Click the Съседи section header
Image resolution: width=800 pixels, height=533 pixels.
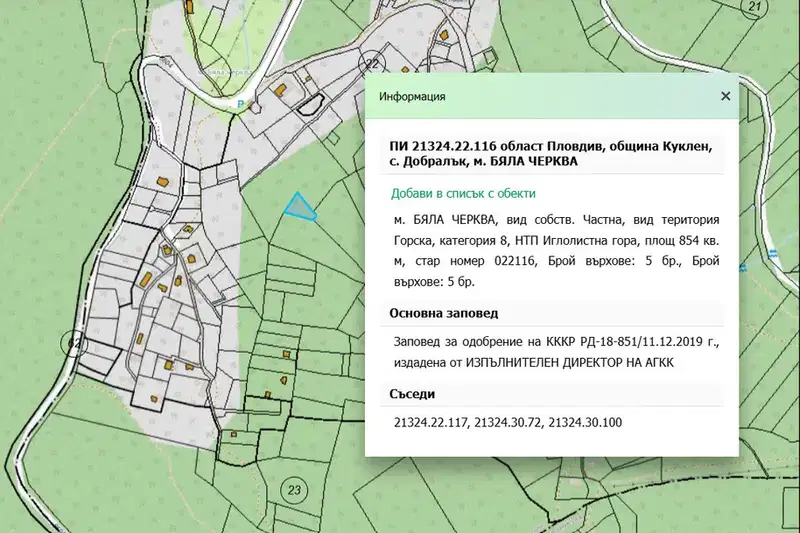[412, 394]
